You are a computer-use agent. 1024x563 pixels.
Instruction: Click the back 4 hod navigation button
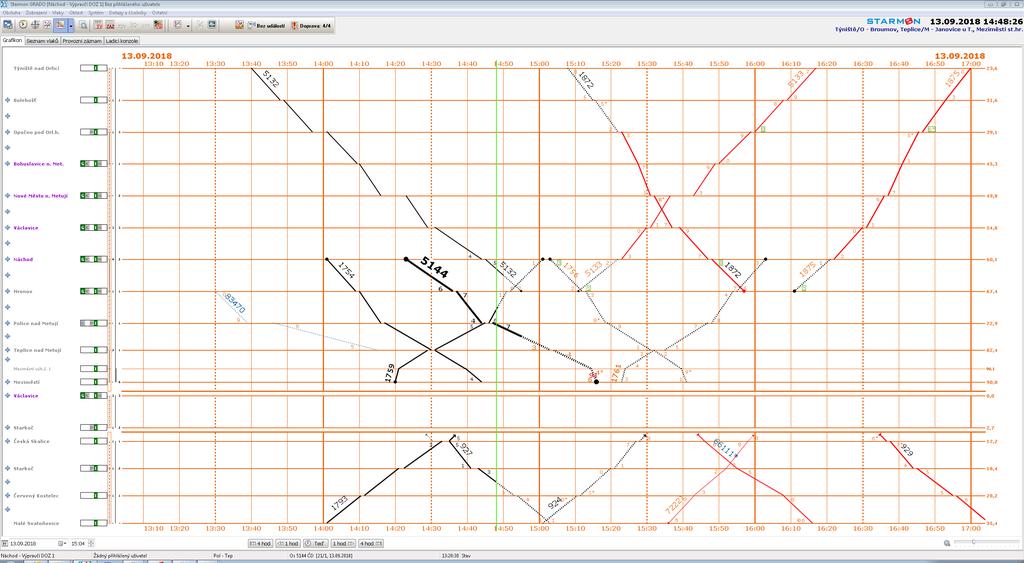(x=261, y=543)
